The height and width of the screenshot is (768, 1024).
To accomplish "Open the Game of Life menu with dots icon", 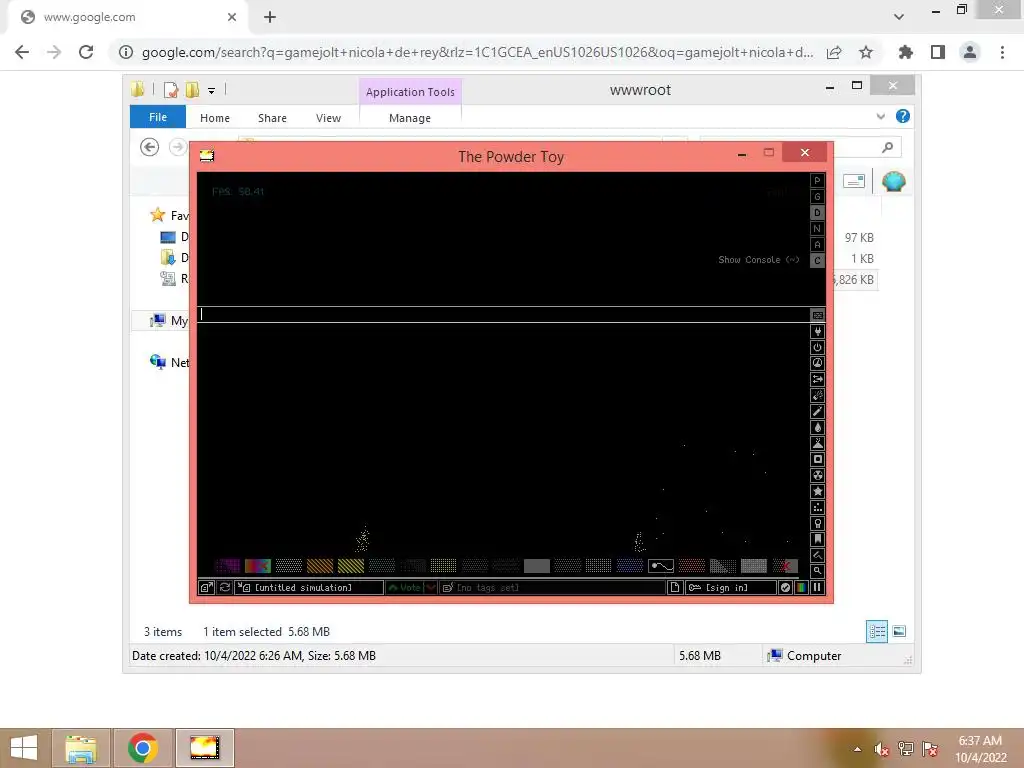I will 817,507.
